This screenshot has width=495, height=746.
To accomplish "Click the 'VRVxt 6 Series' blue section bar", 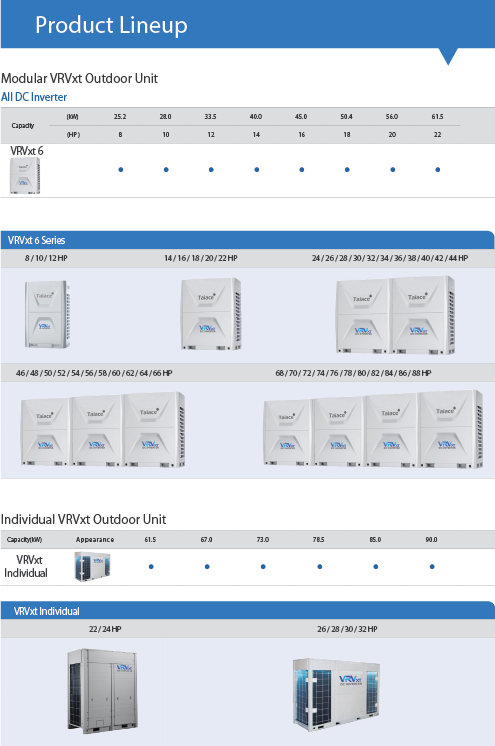I will (x=248, y=240).
